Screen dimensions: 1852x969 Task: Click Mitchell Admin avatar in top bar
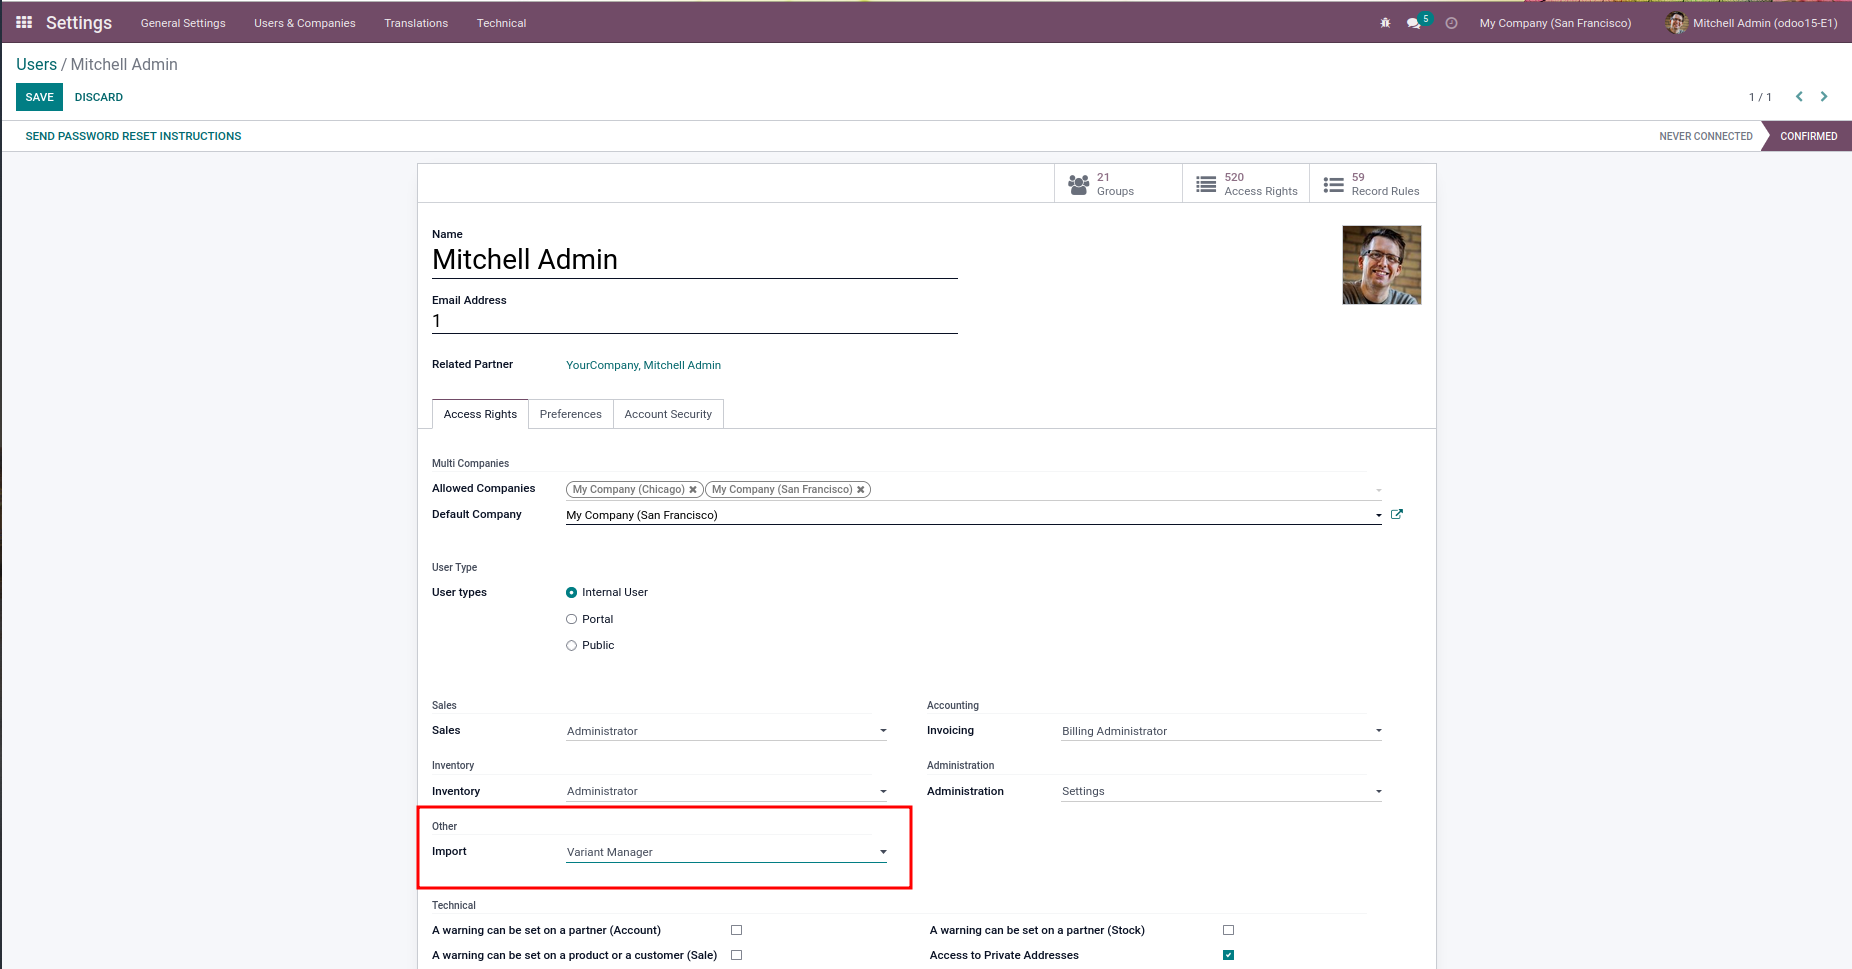point(1677,22)
